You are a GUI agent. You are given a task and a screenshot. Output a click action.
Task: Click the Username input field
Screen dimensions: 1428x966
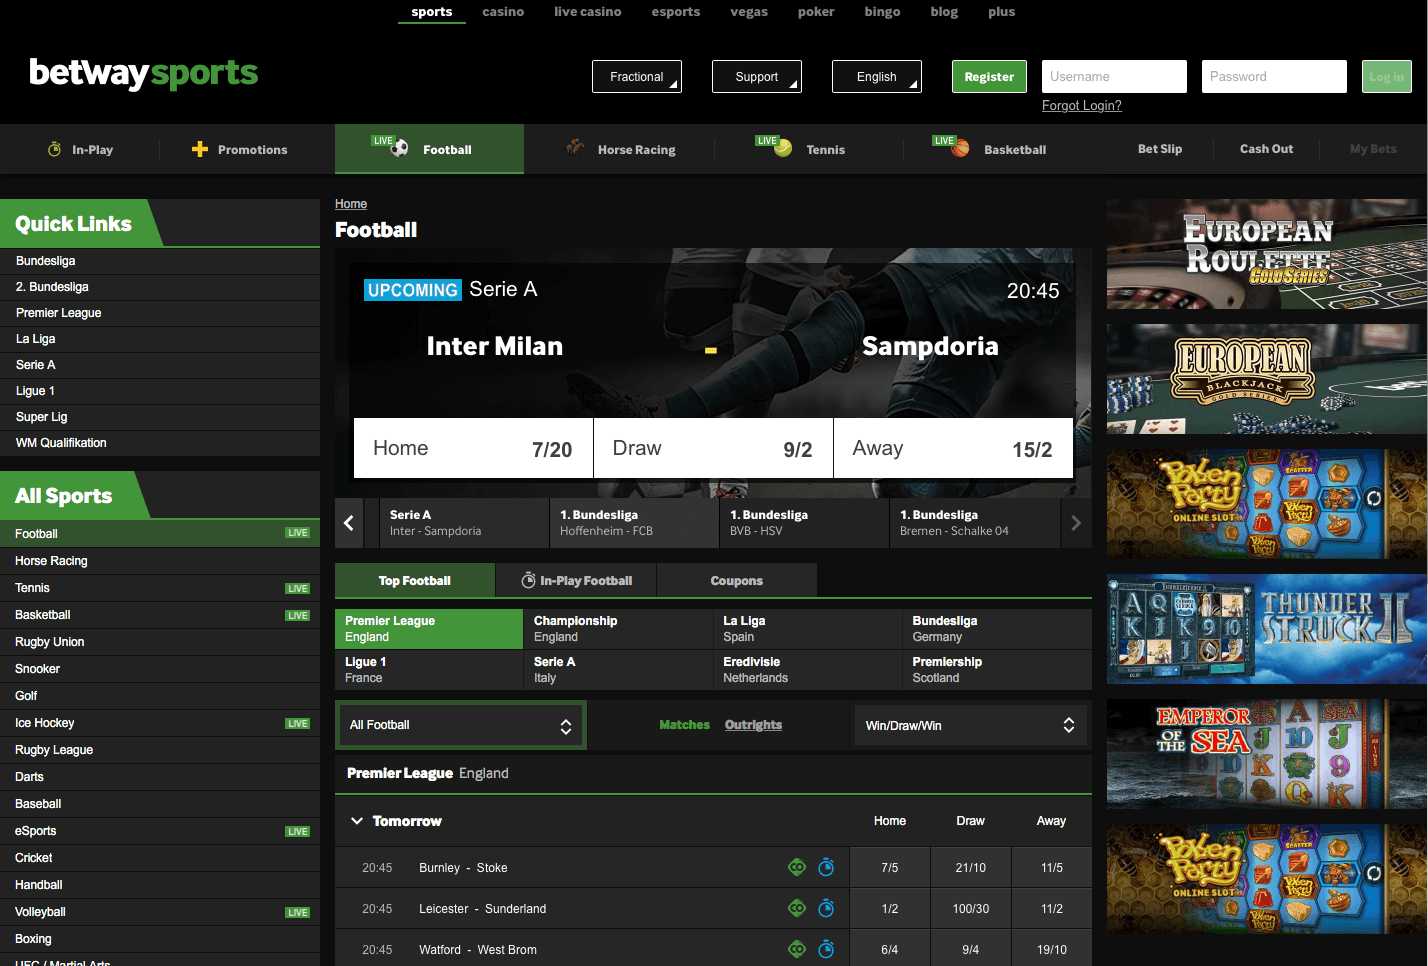tap(1114, 77)
